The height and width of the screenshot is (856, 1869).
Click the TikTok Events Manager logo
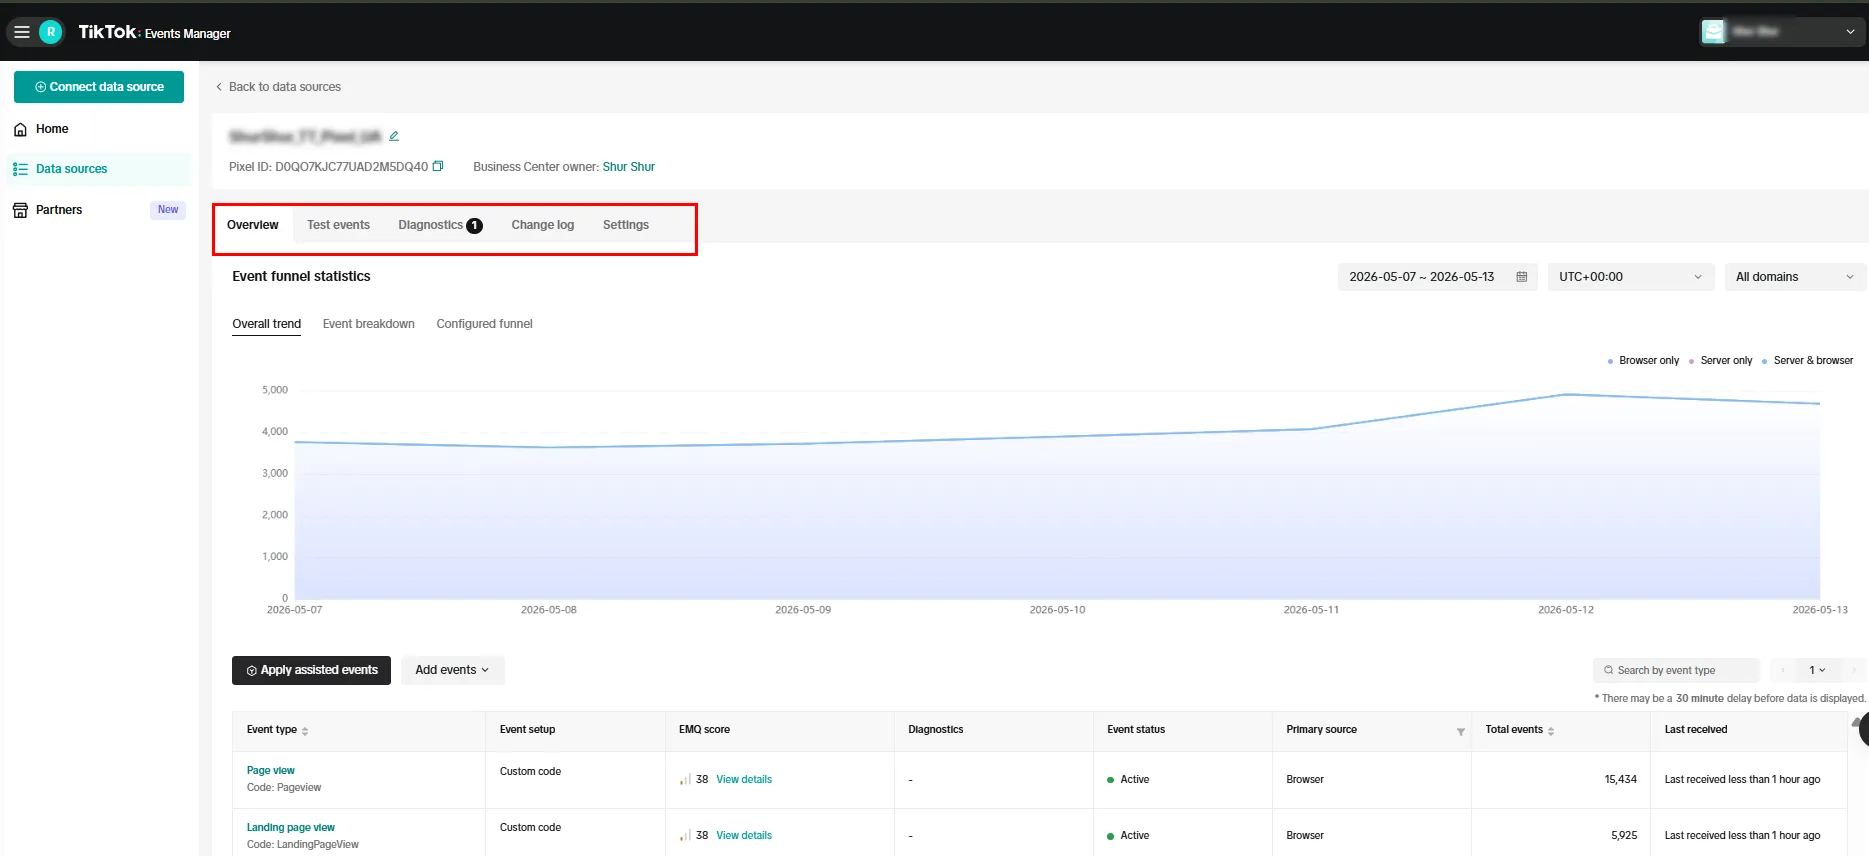(154, 32)
